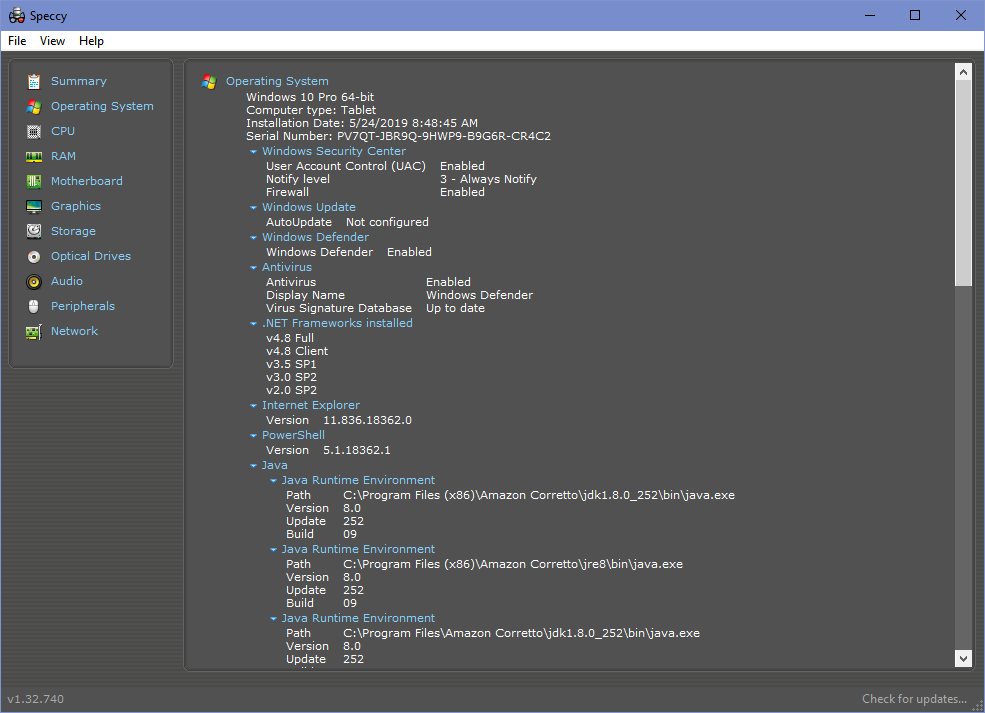
Task: Click the Operating System Windows flag sidebar icon
Action: click(34, 107)
